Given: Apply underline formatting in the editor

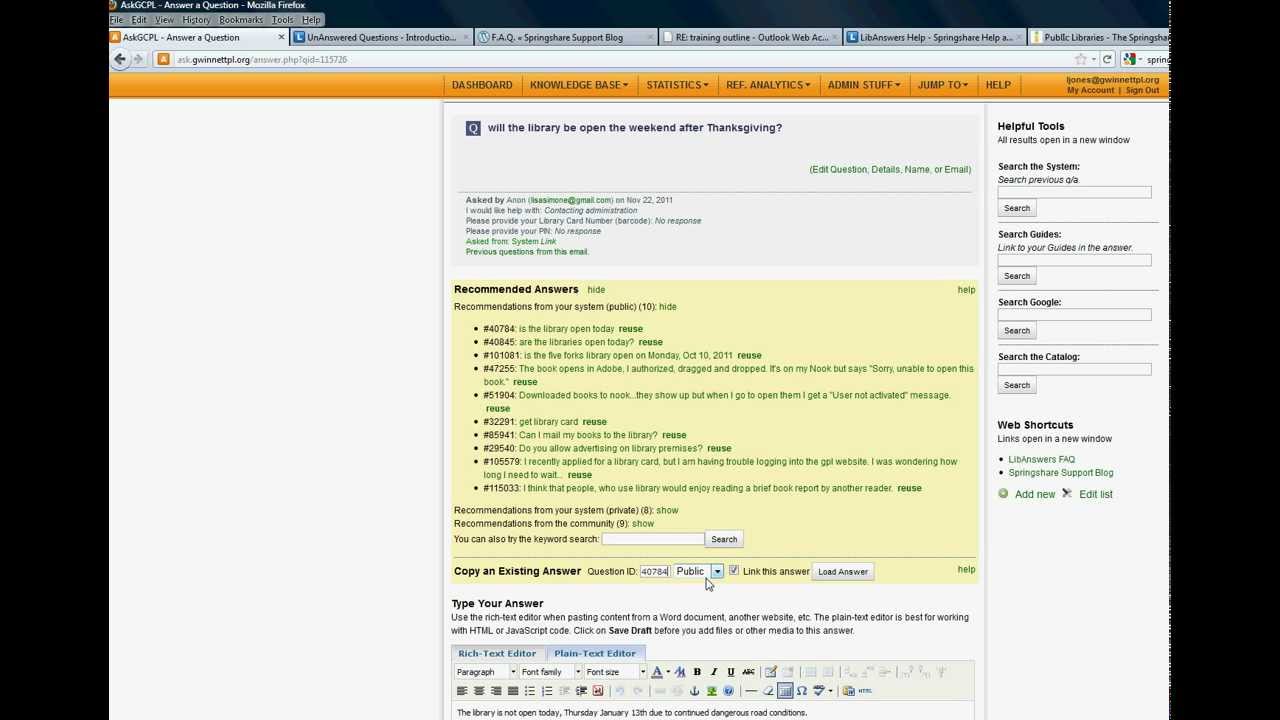Looking at the screenshot, I should tap(731, 672).
